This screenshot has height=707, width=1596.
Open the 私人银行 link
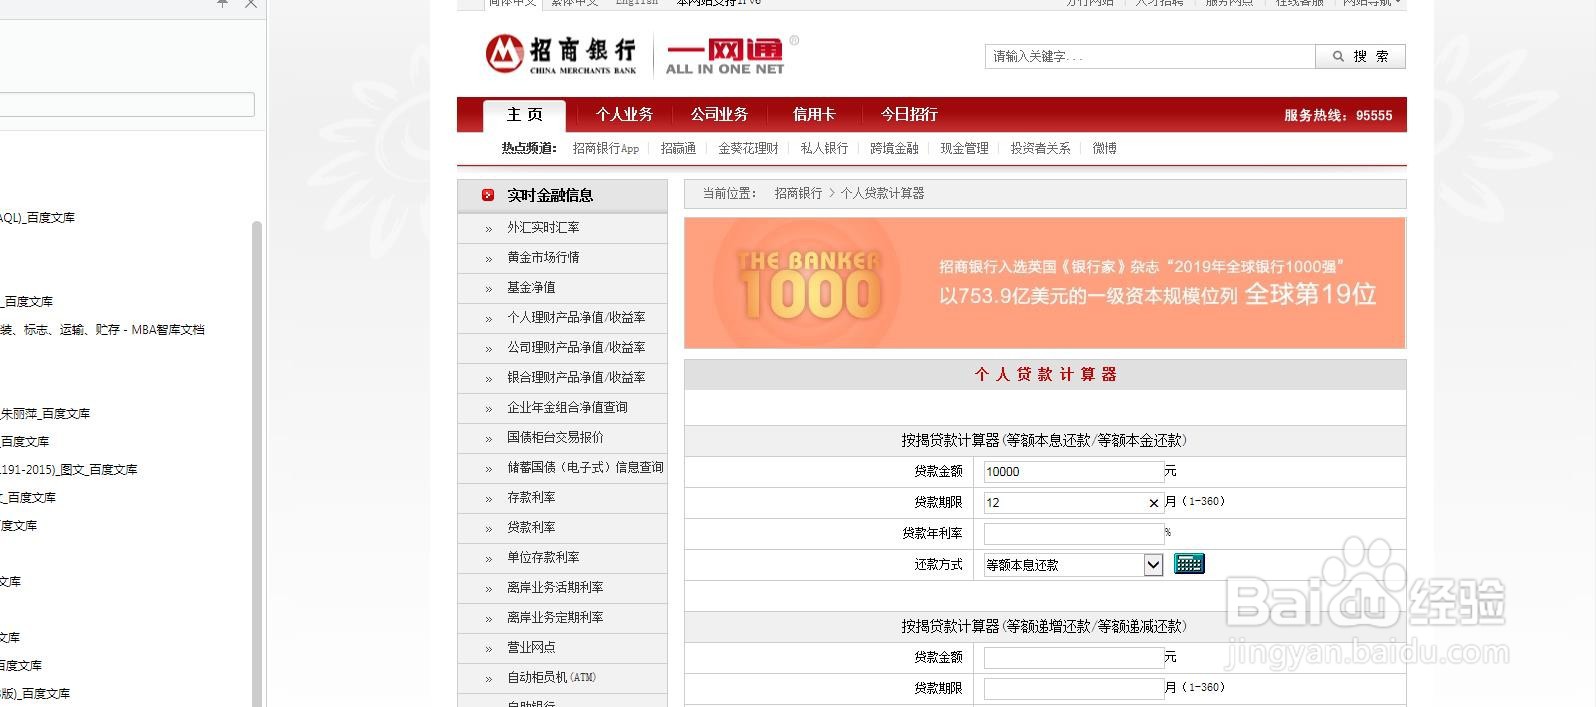click(824, 148)
